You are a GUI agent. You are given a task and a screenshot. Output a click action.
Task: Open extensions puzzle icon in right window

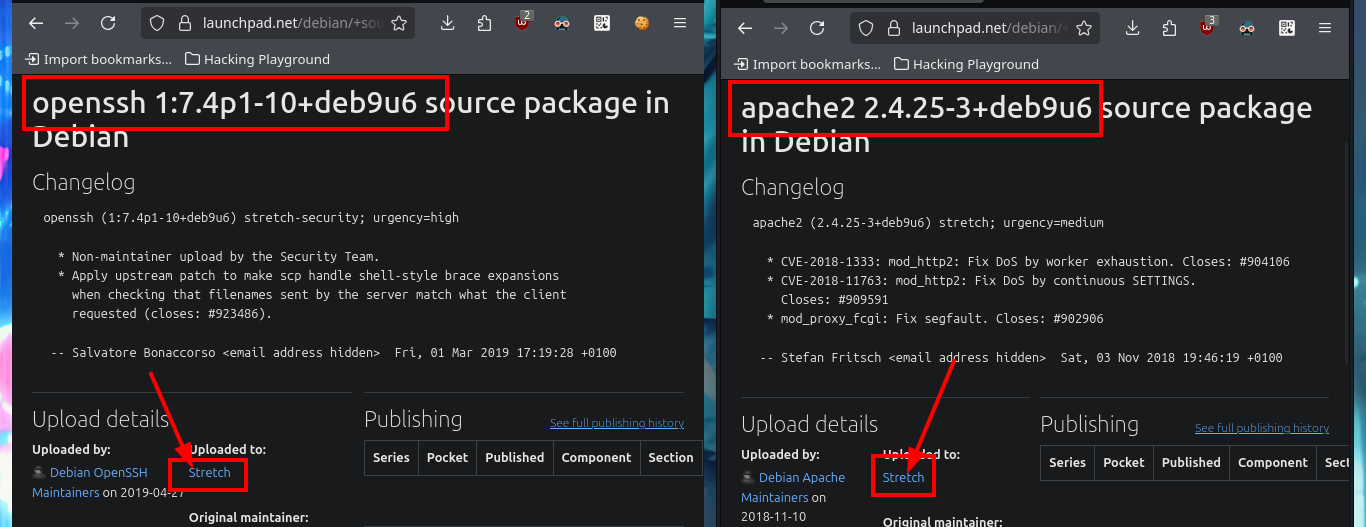[1170, 28]
